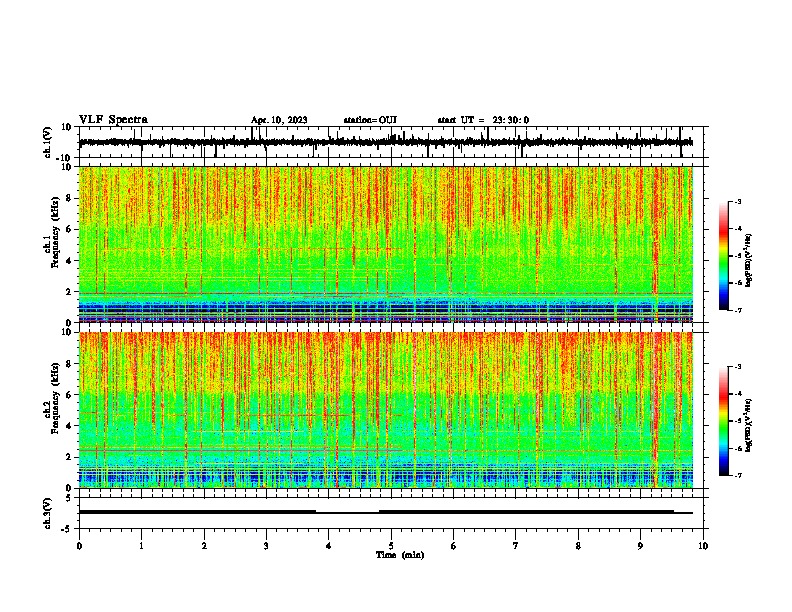Click the time axis tick label "2"
This screenshot has width=792, height=612.
point(204,546)
